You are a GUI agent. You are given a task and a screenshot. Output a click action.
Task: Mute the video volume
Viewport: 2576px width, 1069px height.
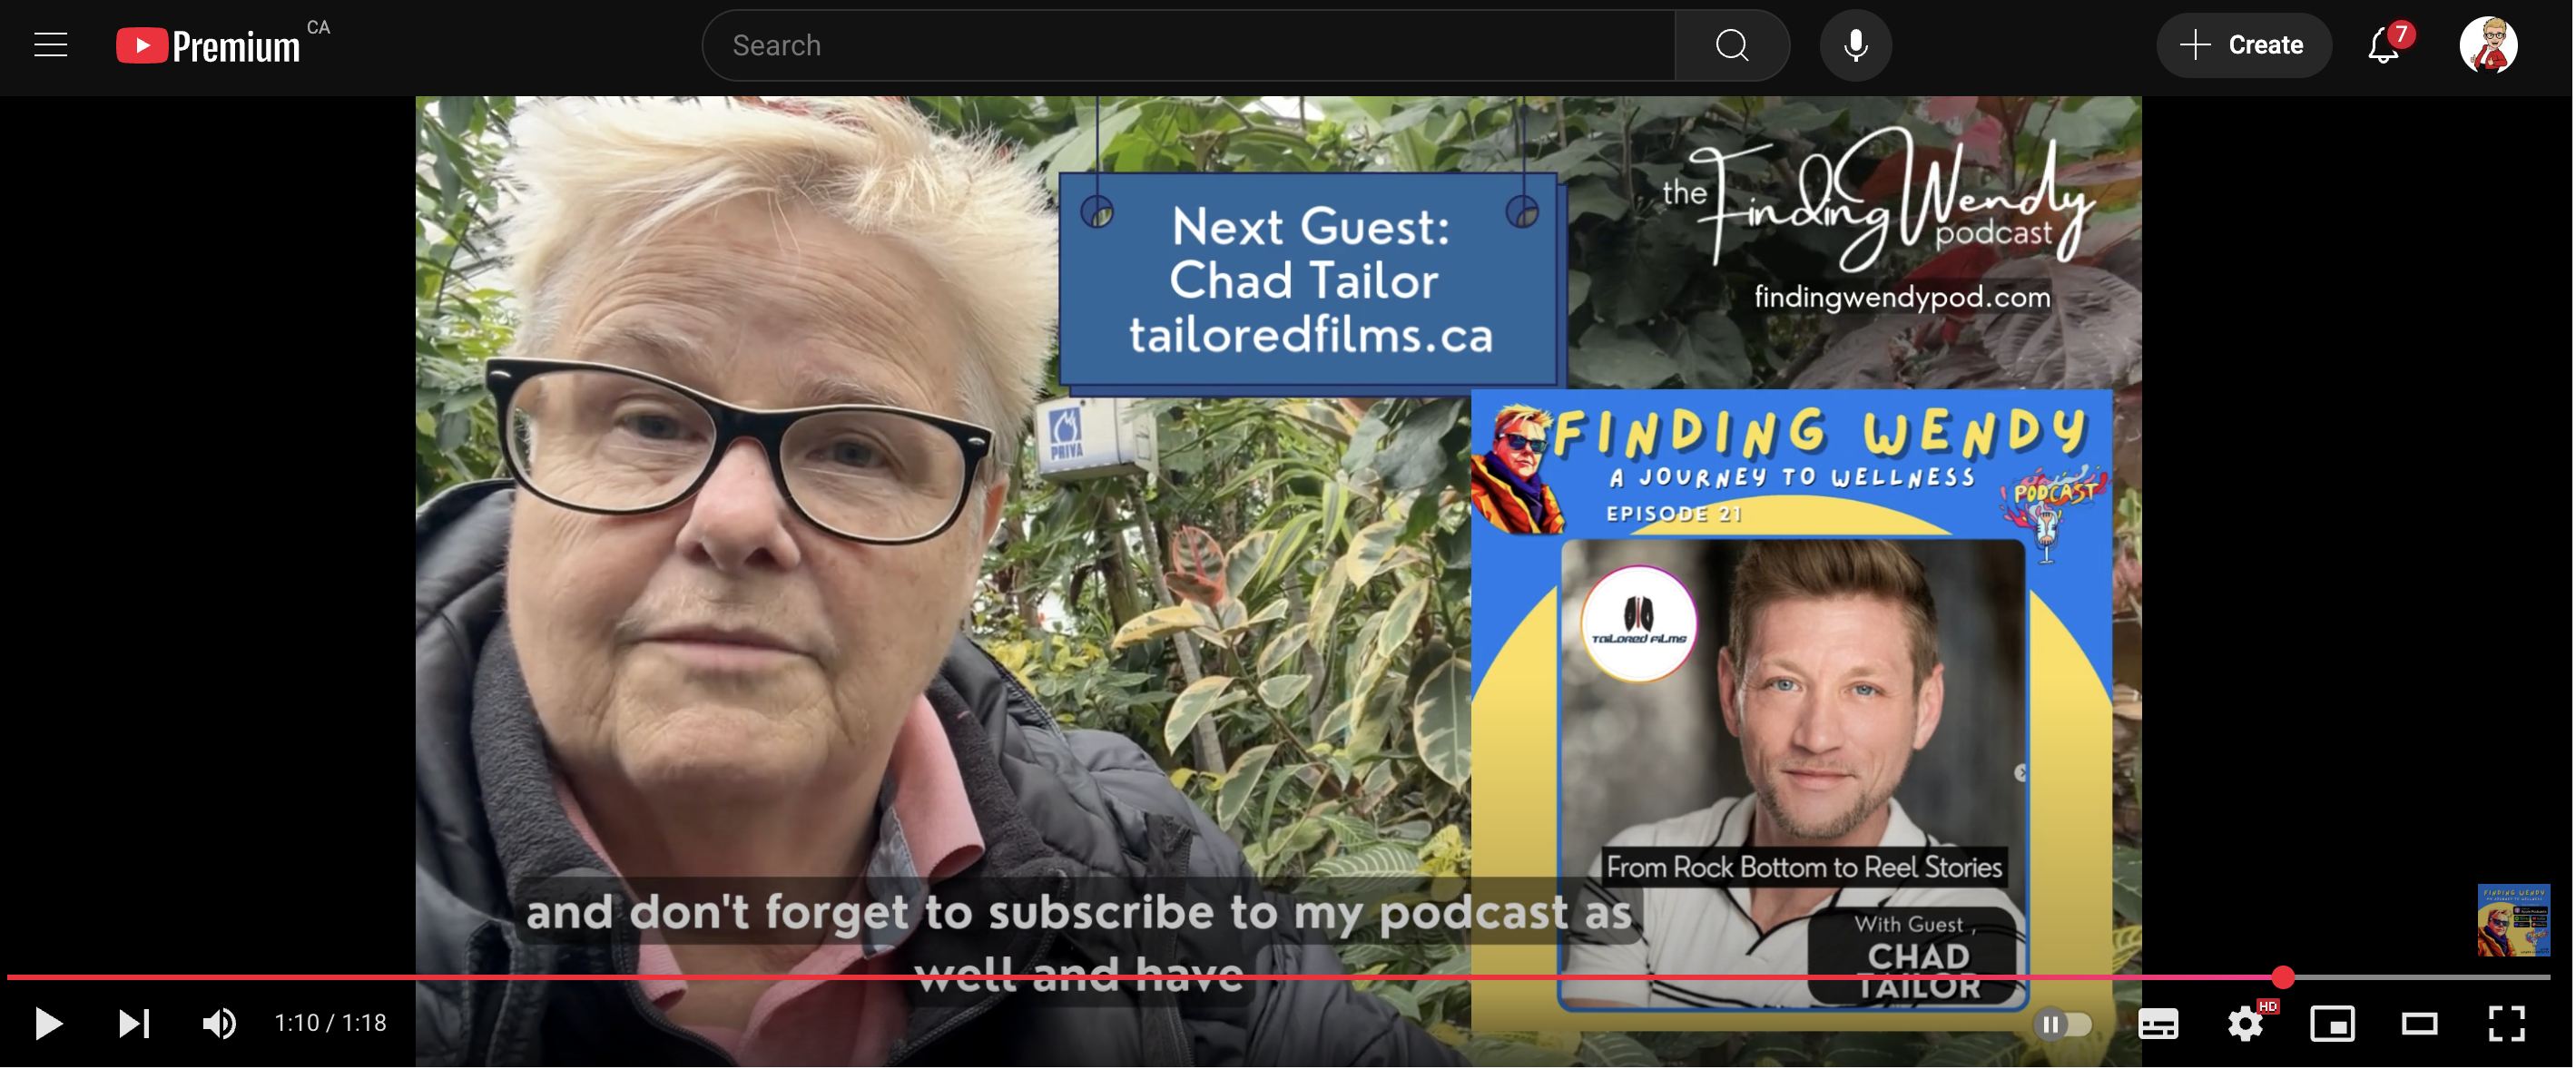pyautogui.click(x=219, y=1023)
